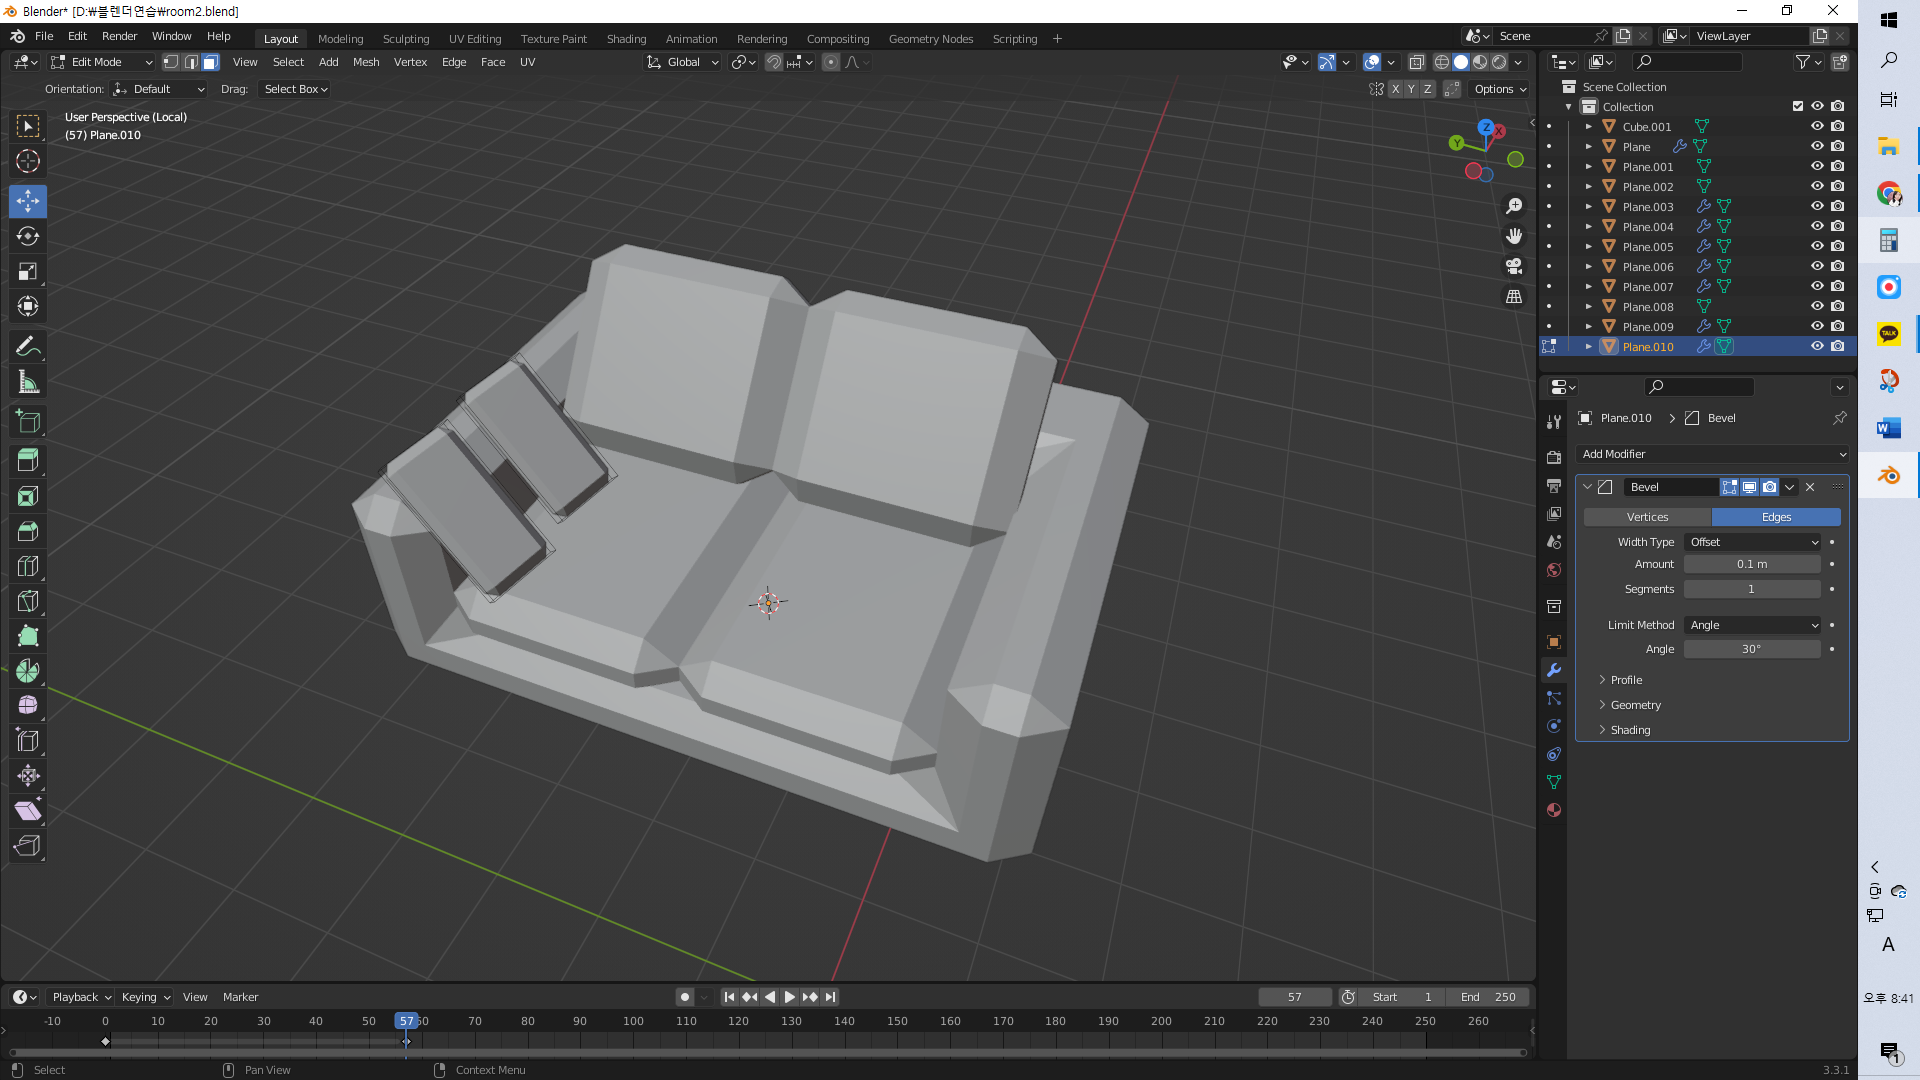The image size is (1920, 1080).
Task: Adjust the Bevel Segments field
Action: pyautogui.click(x=1752, y=589)
